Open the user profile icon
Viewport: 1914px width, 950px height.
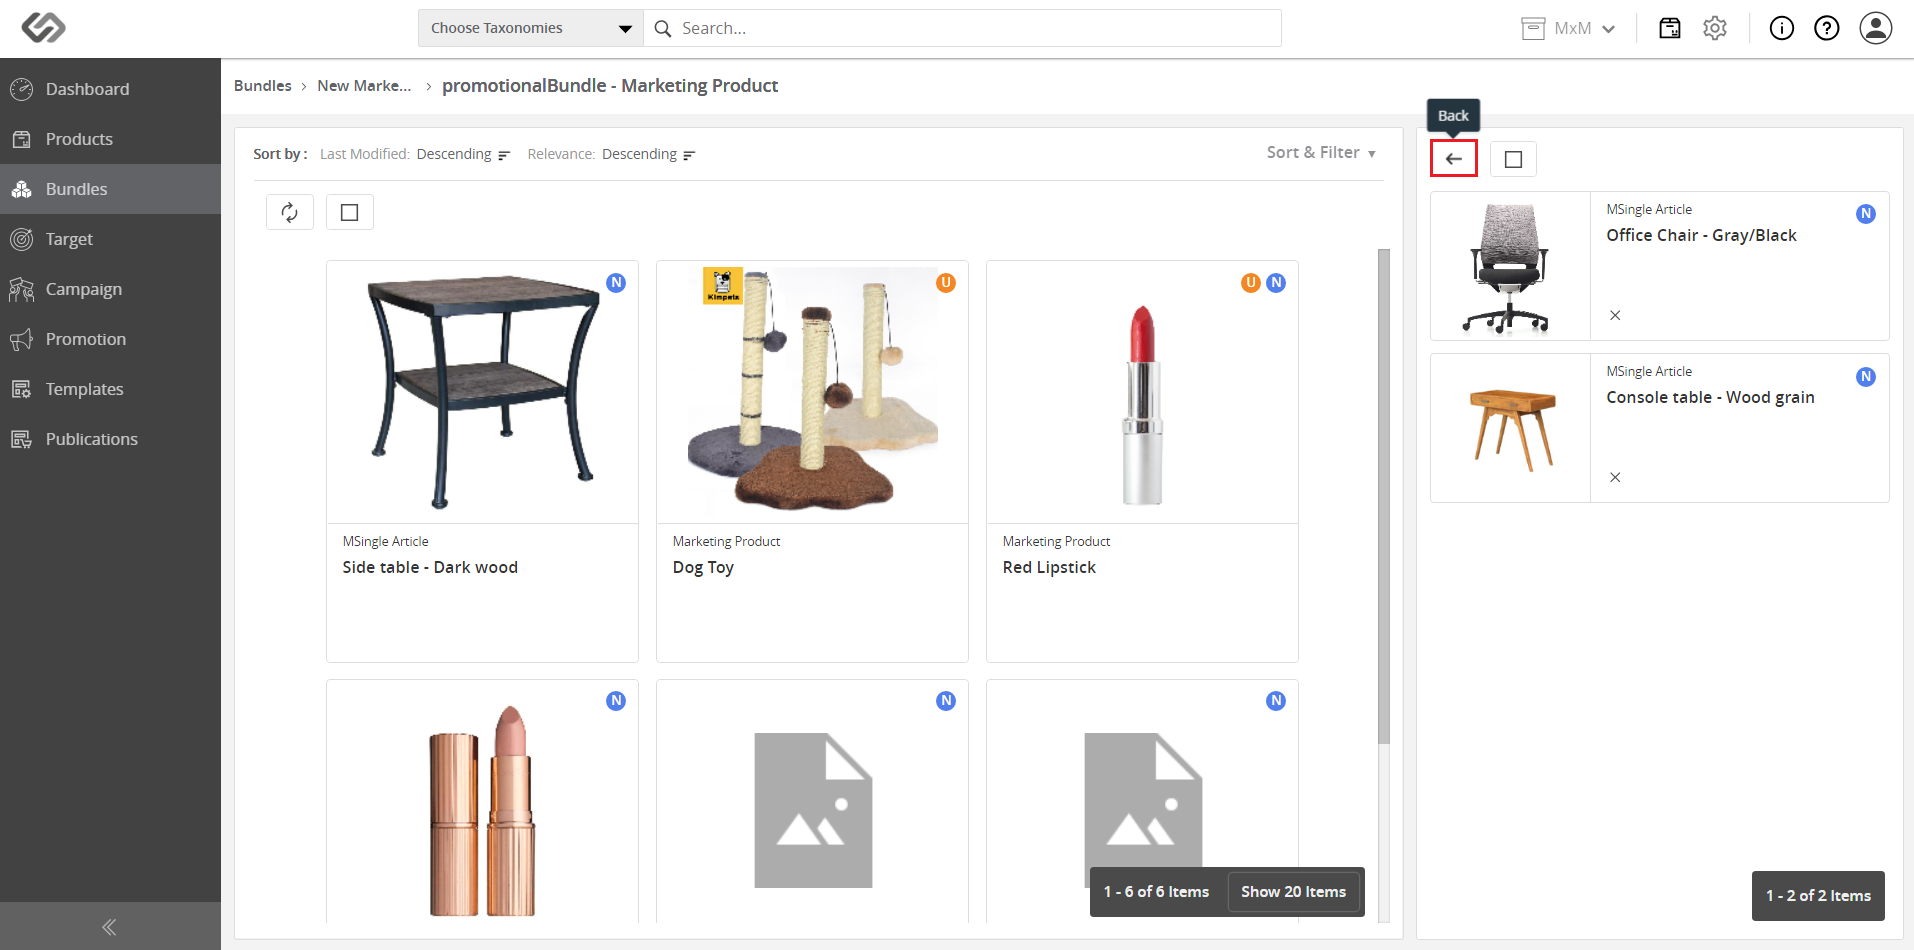tap(1876, 28)
